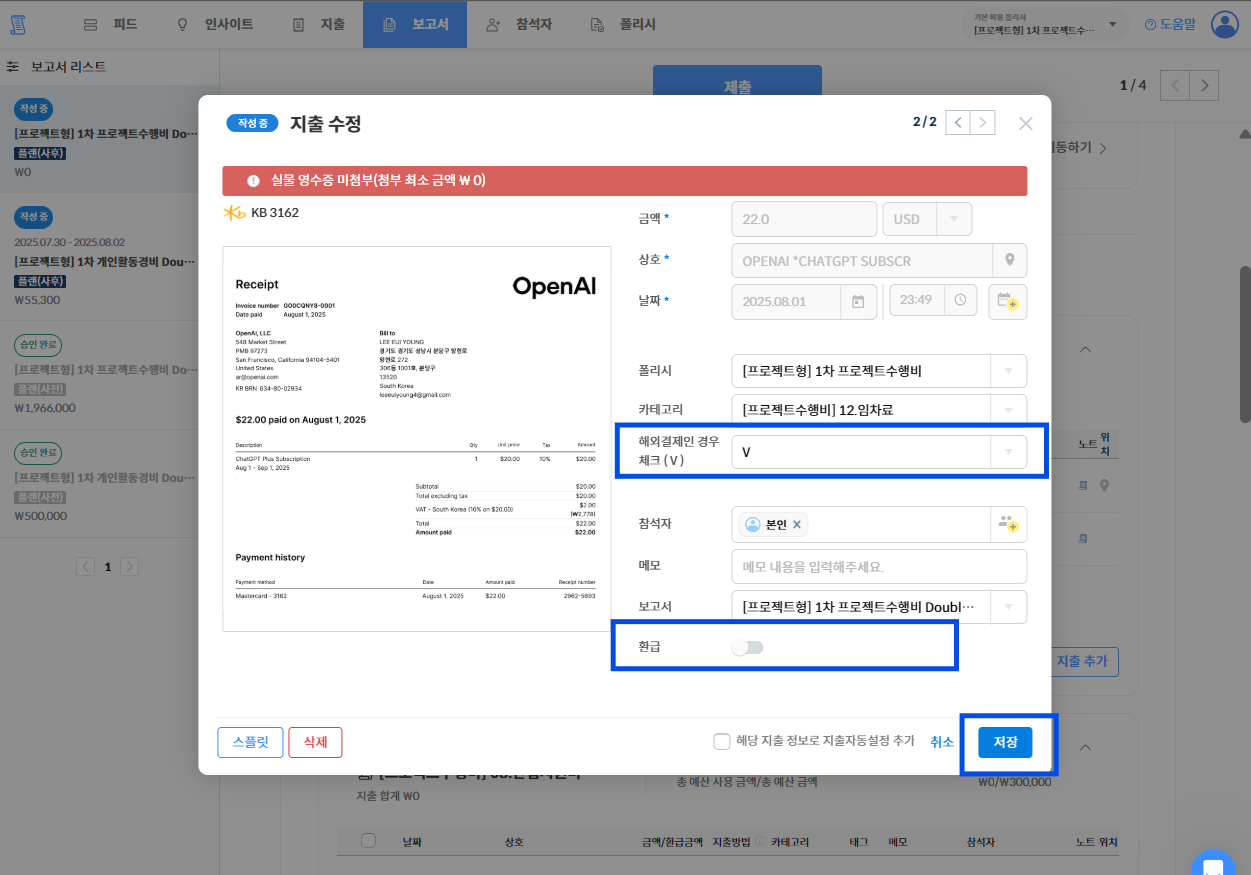Click the red warning alert icon

253,181
